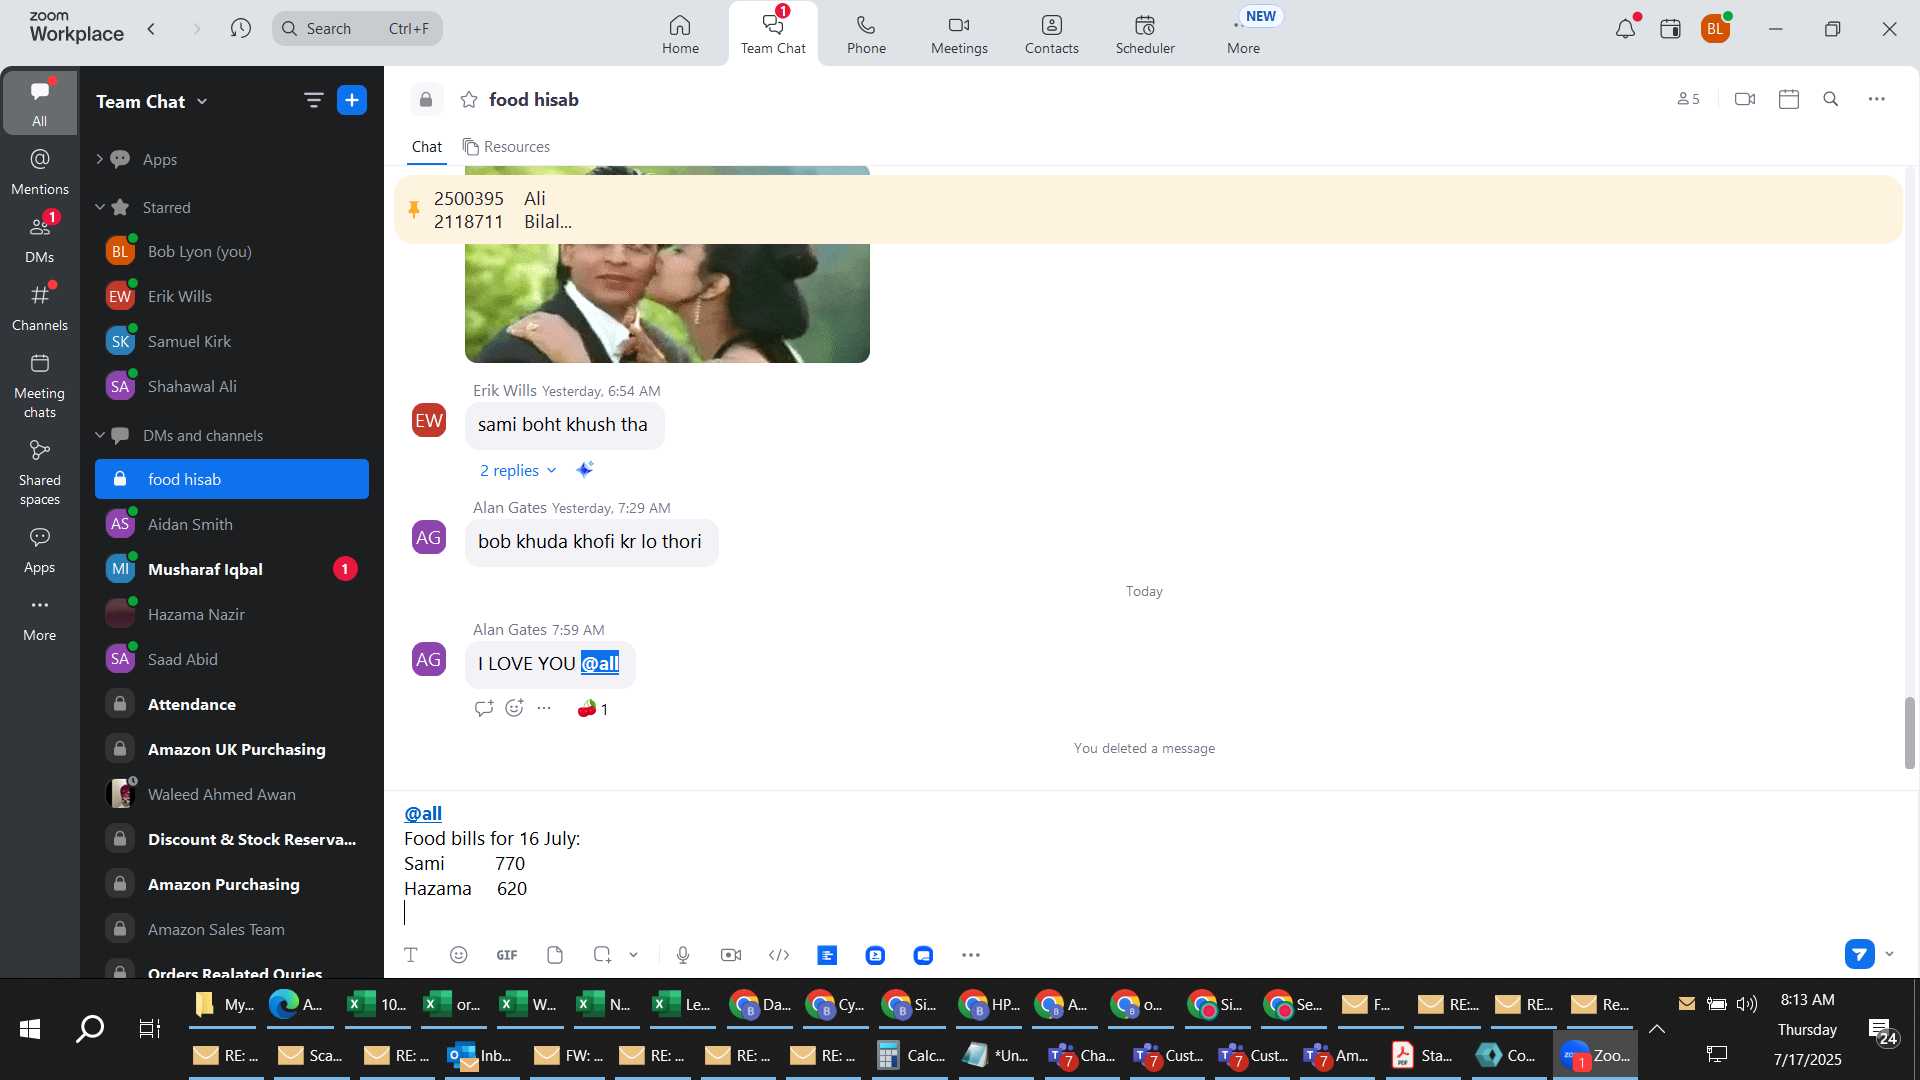This screenshot has height=1080, width=1920.
Task: Open chat with Shahawal Ali
Action: coord(232,386)
